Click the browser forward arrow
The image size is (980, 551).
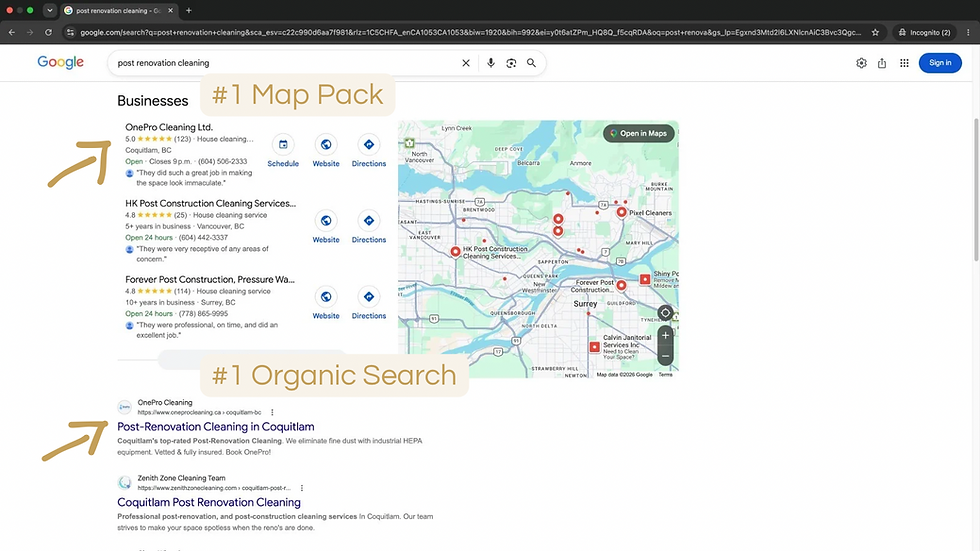click(x=29, y=32)
